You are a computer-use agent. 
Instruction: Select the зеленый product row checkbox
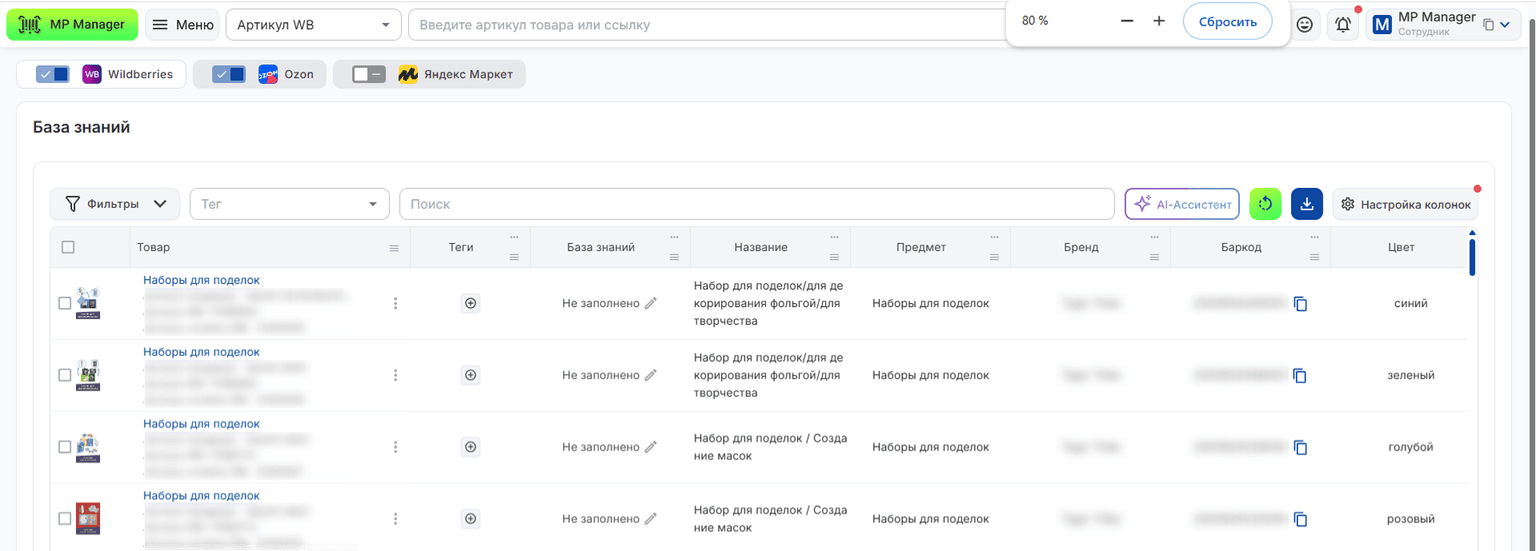pyautogui.click(x=65, y=375)
